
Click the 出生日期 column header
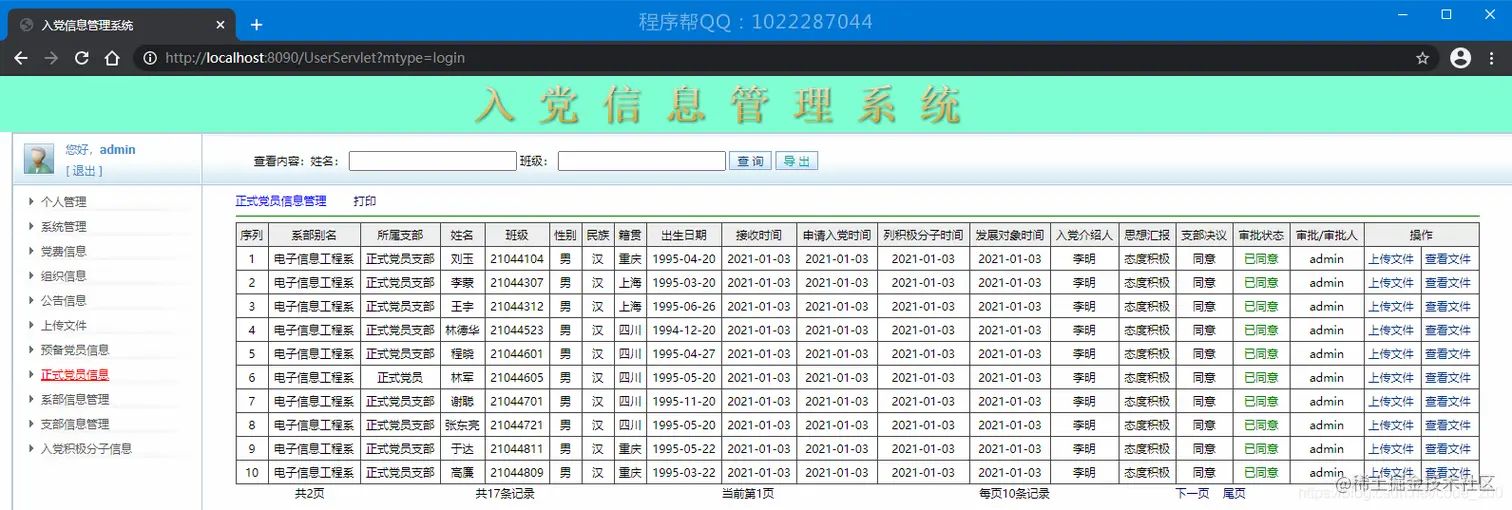(x=684, y=235)
